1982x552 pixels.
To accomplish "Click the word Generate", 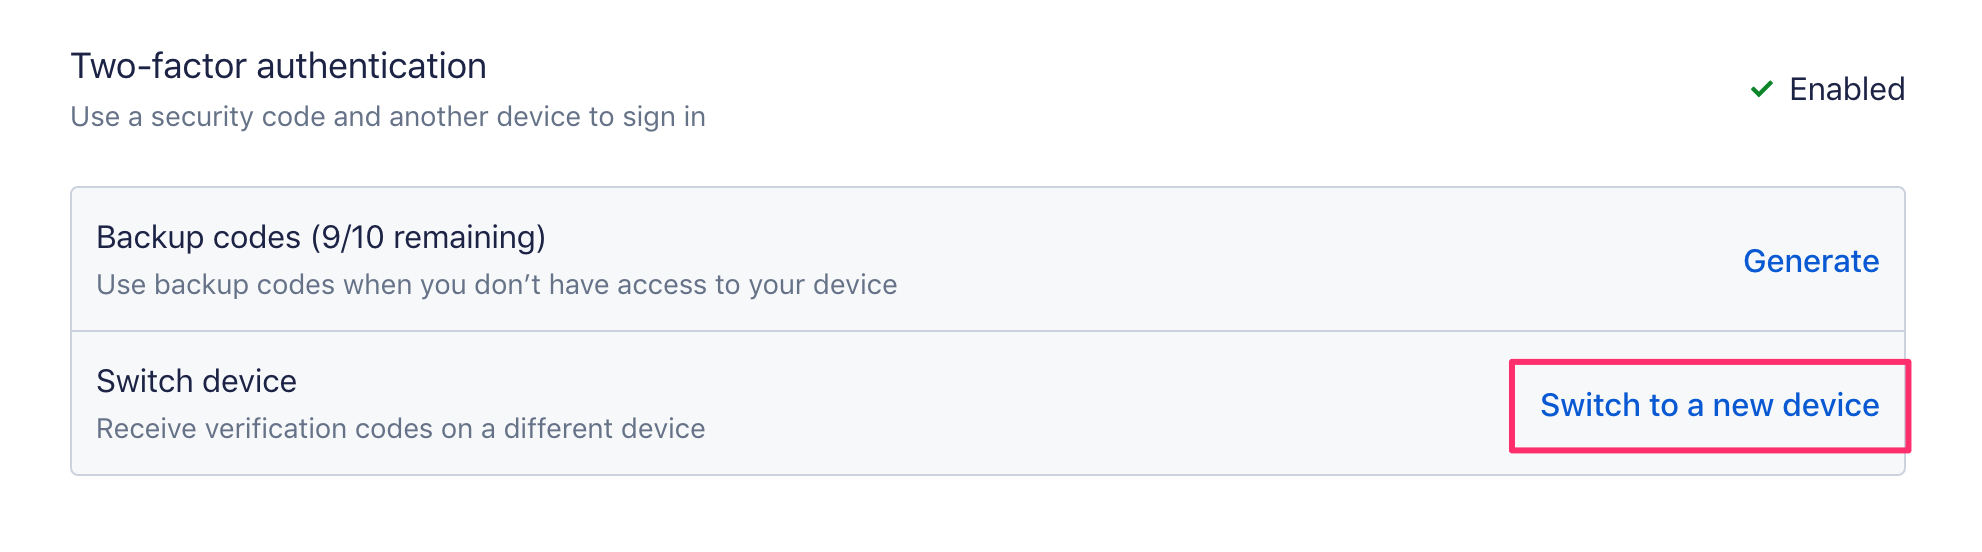I will [x=1810, y=261].
